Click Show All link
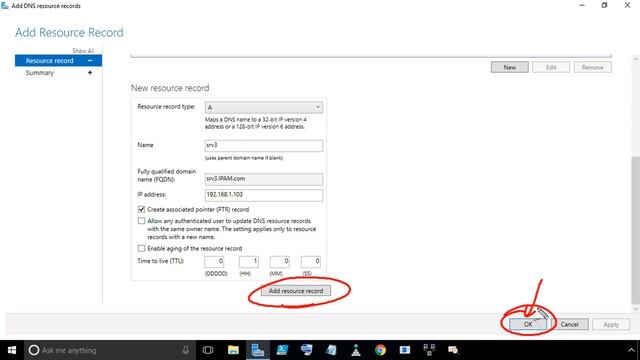This screenshot has height=360, width=640. coord(83,51)
